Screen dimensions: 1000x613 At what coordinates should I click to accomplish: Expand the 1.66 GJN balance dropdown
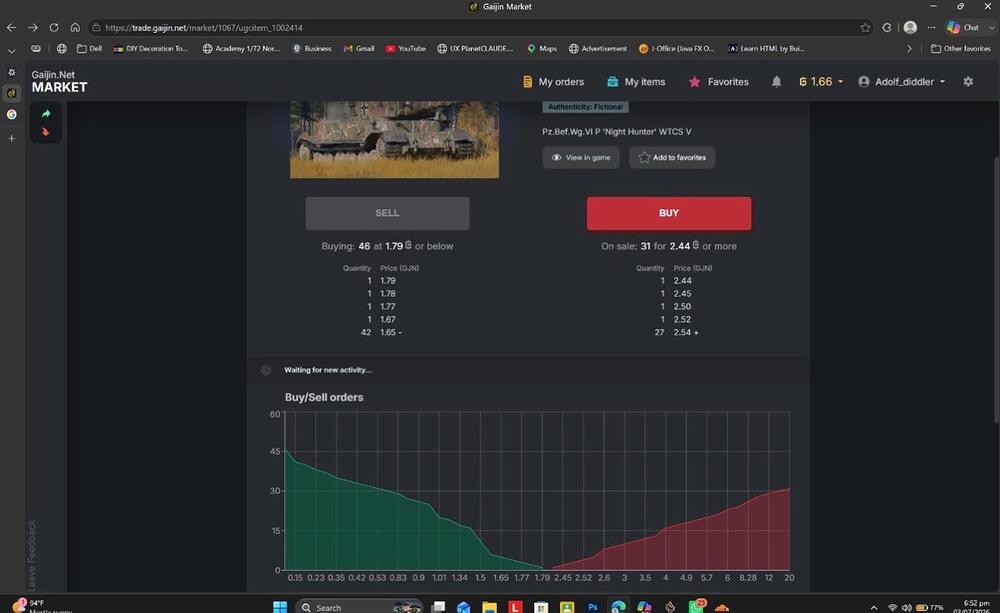(821, 82)
